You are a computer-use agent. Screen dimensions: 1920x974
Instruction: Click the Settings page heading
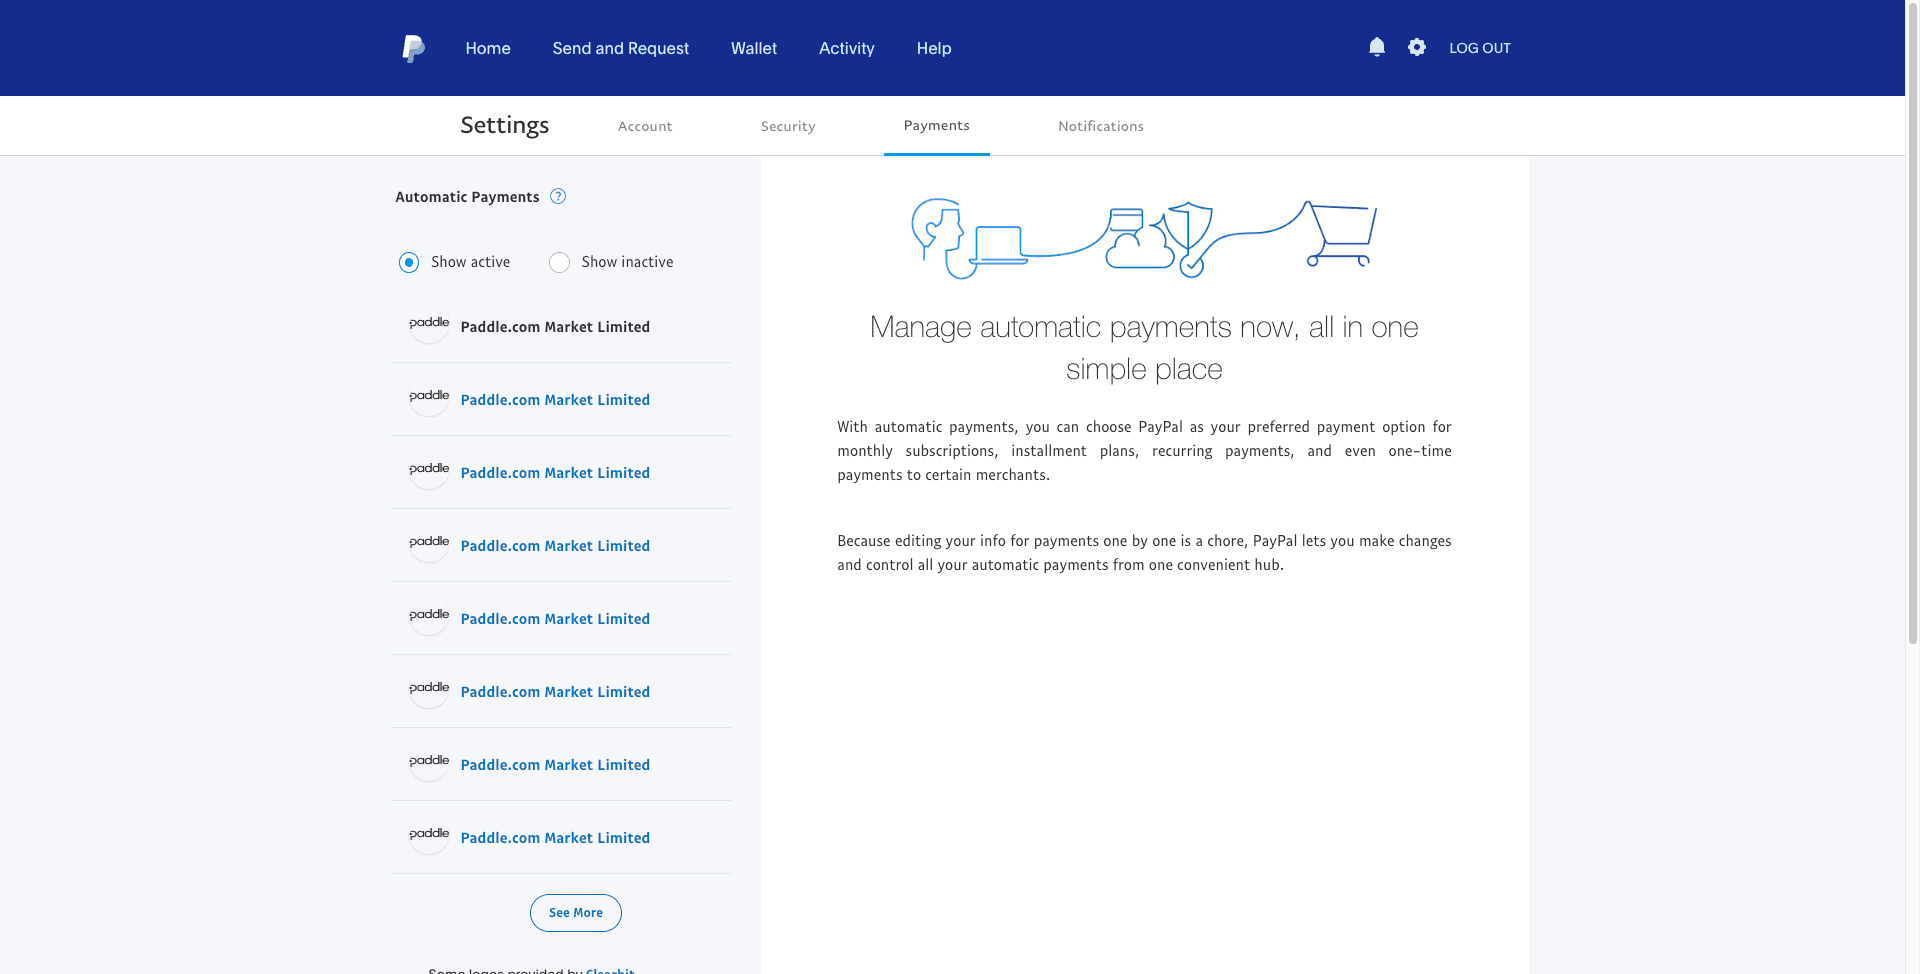point(504,125)
